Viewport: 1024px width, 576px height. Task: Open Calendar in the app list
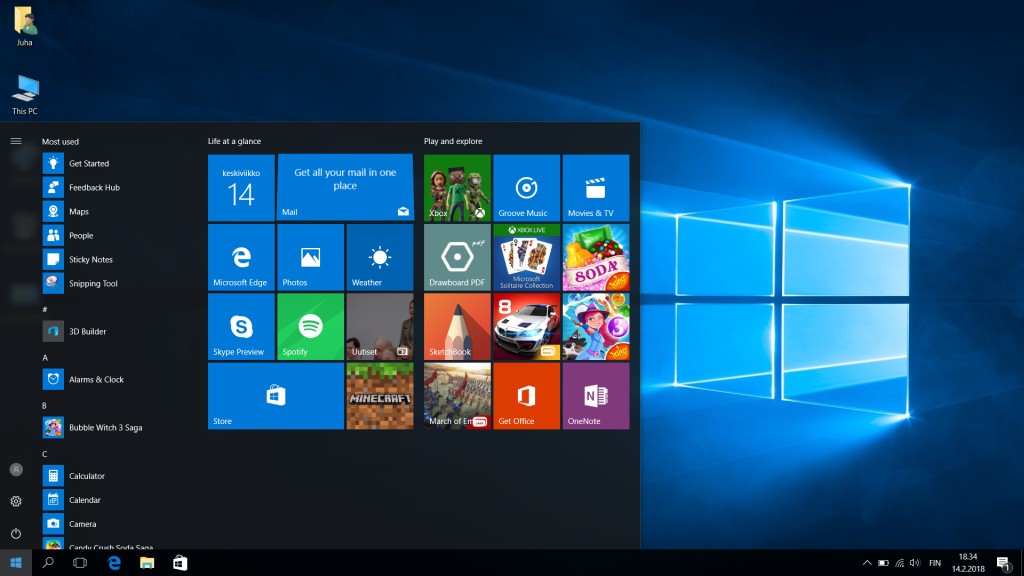click(118, 500)
